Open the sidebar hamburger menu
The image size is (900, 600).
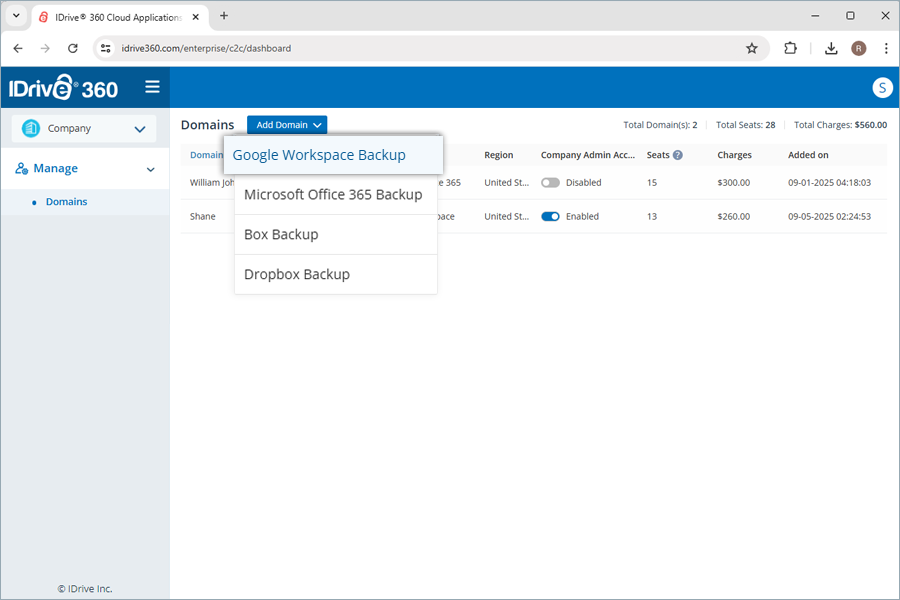click(152, 87)
